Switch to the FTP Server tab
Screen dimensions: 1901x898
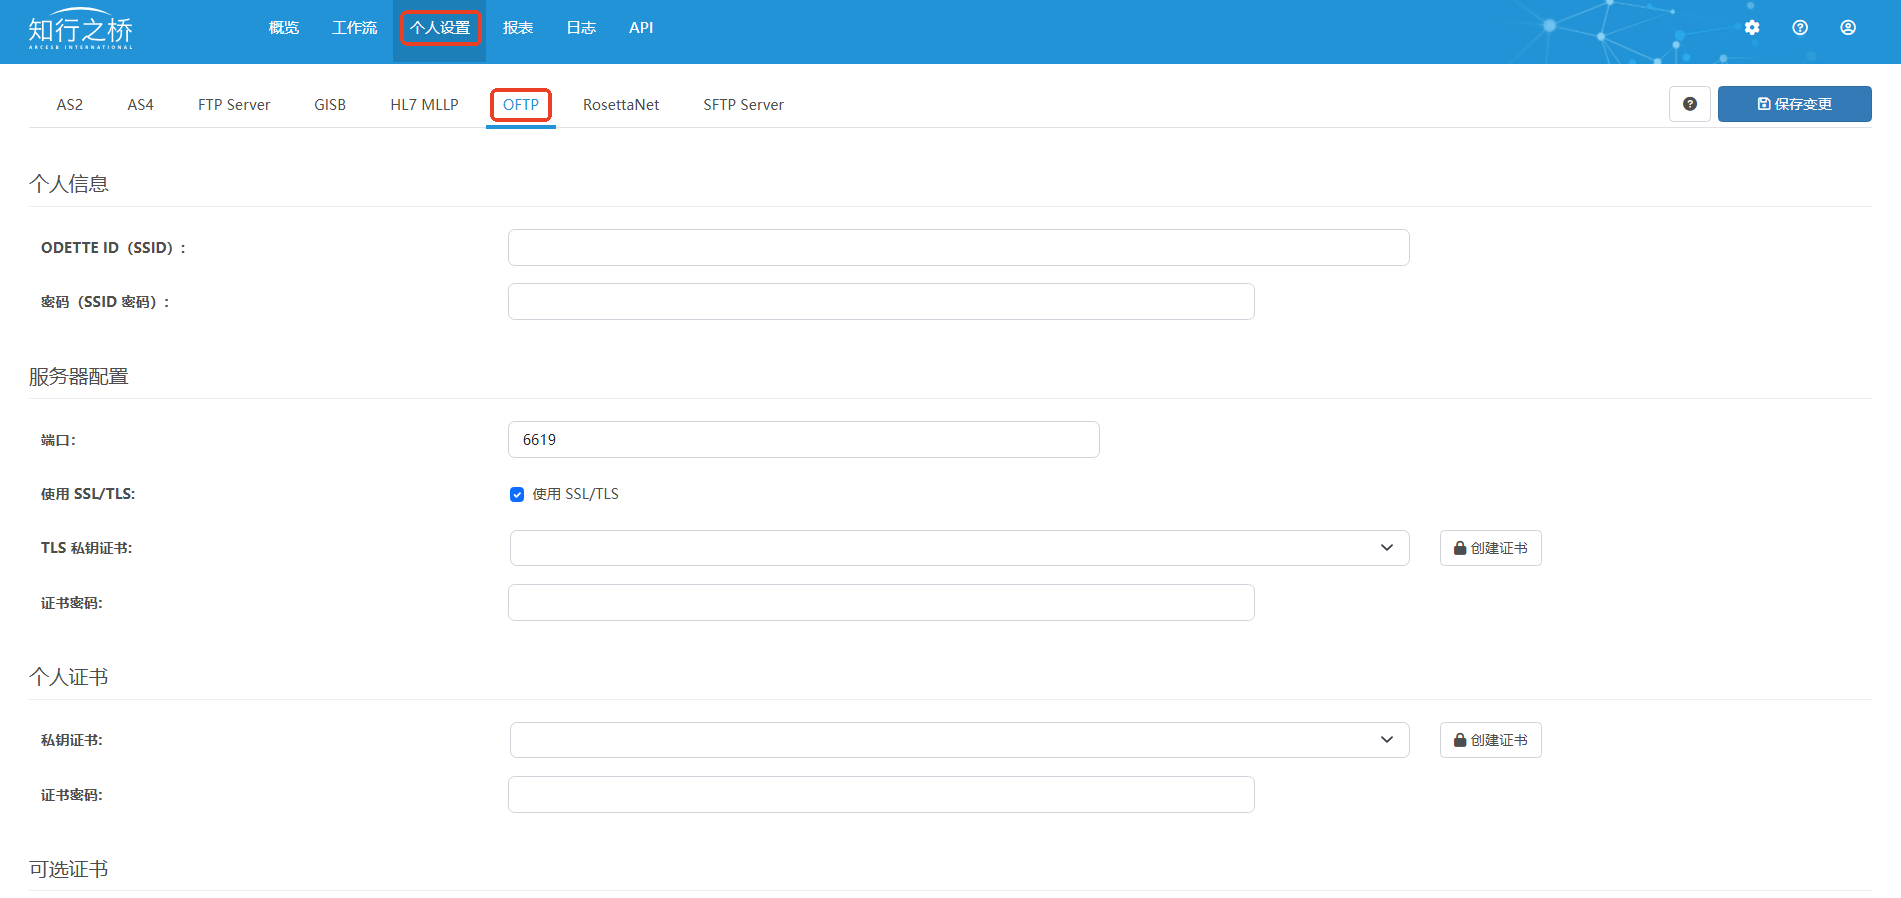tap(234, 105)
